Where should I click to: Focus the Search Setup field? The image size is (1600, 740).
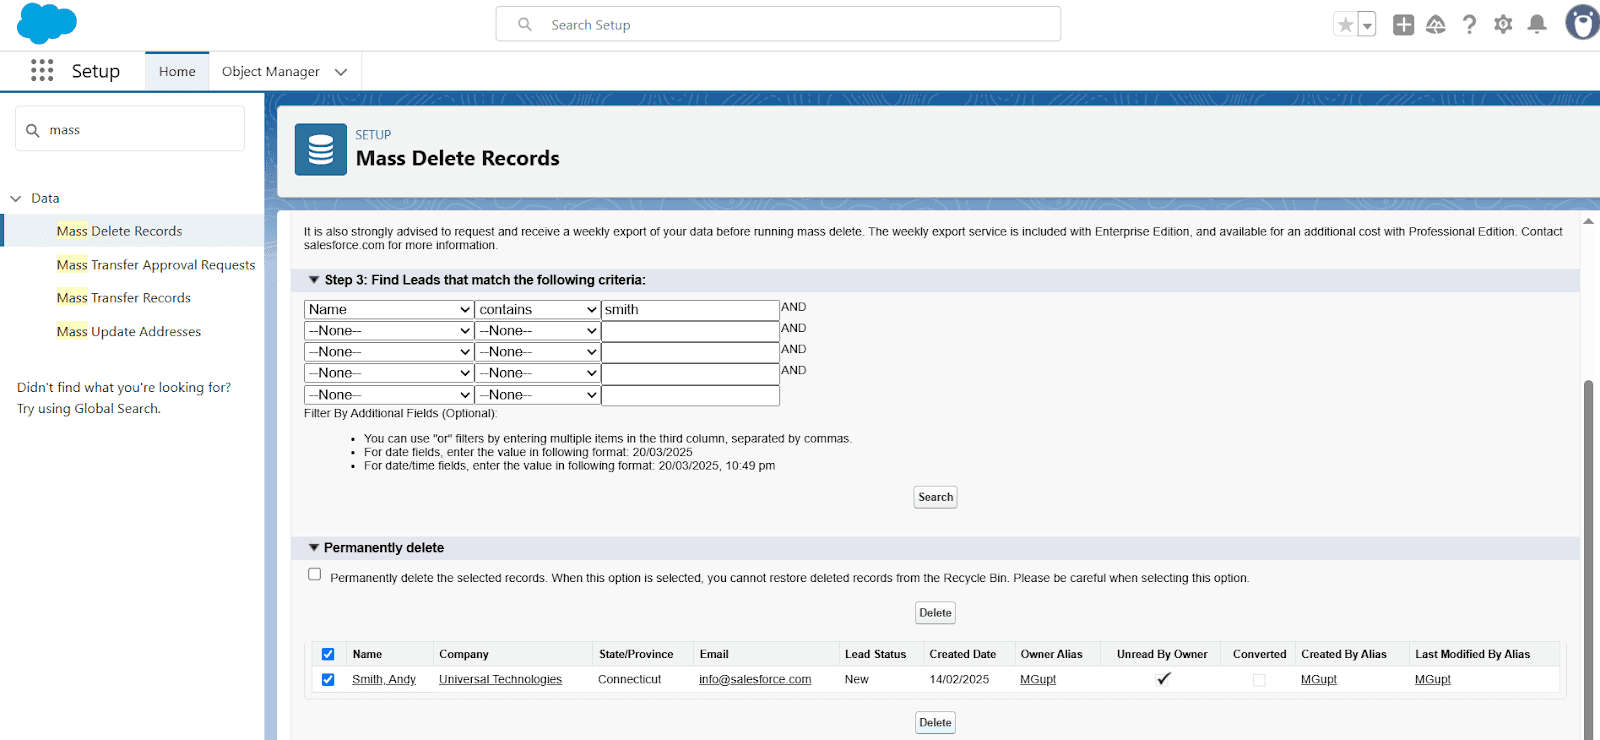pyautogui.click(x=778, y=24)
